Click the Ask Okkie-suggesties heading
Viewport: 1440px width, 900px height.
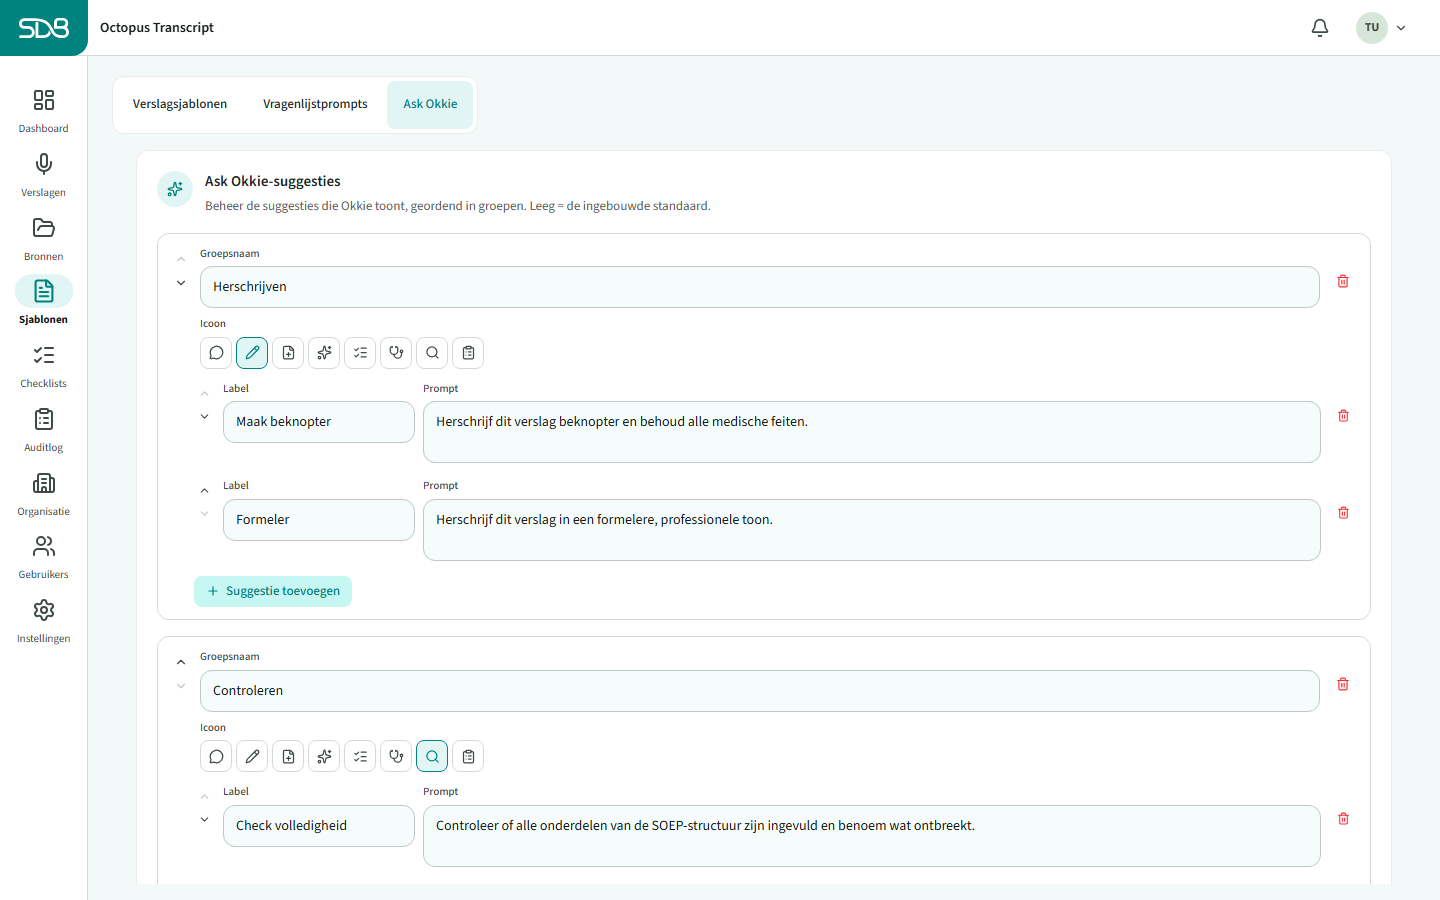tap(273, 181)
